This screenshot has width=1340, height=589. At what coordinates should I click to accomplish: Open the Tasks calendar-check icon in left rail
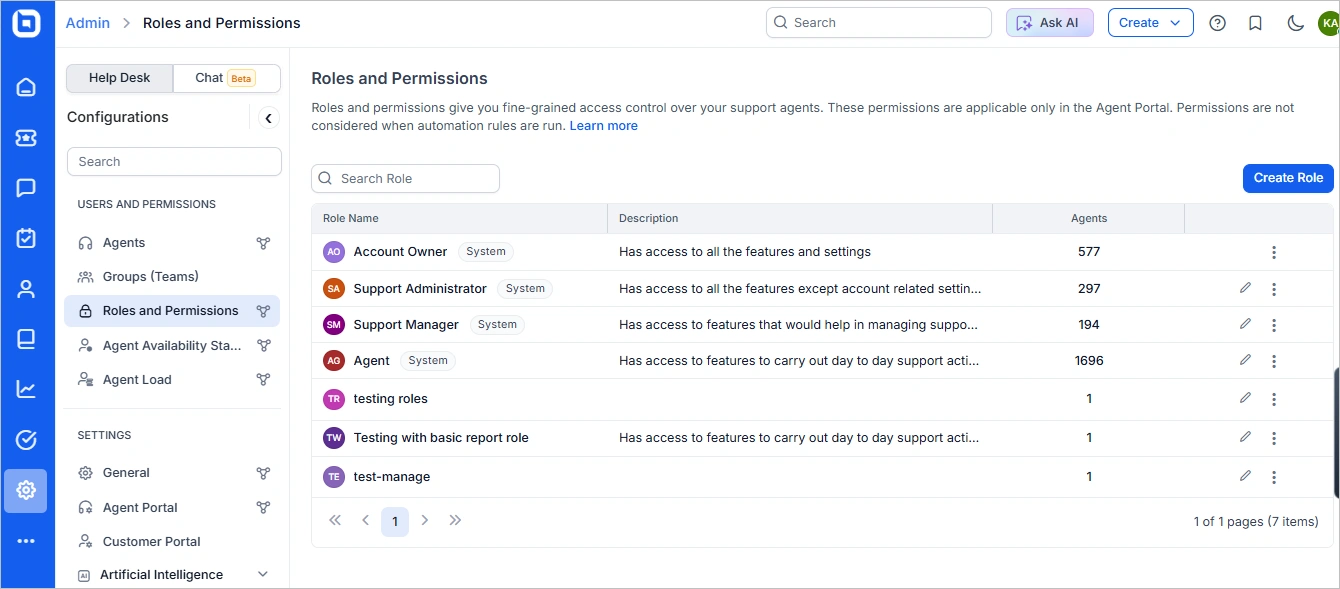(26, 238)
